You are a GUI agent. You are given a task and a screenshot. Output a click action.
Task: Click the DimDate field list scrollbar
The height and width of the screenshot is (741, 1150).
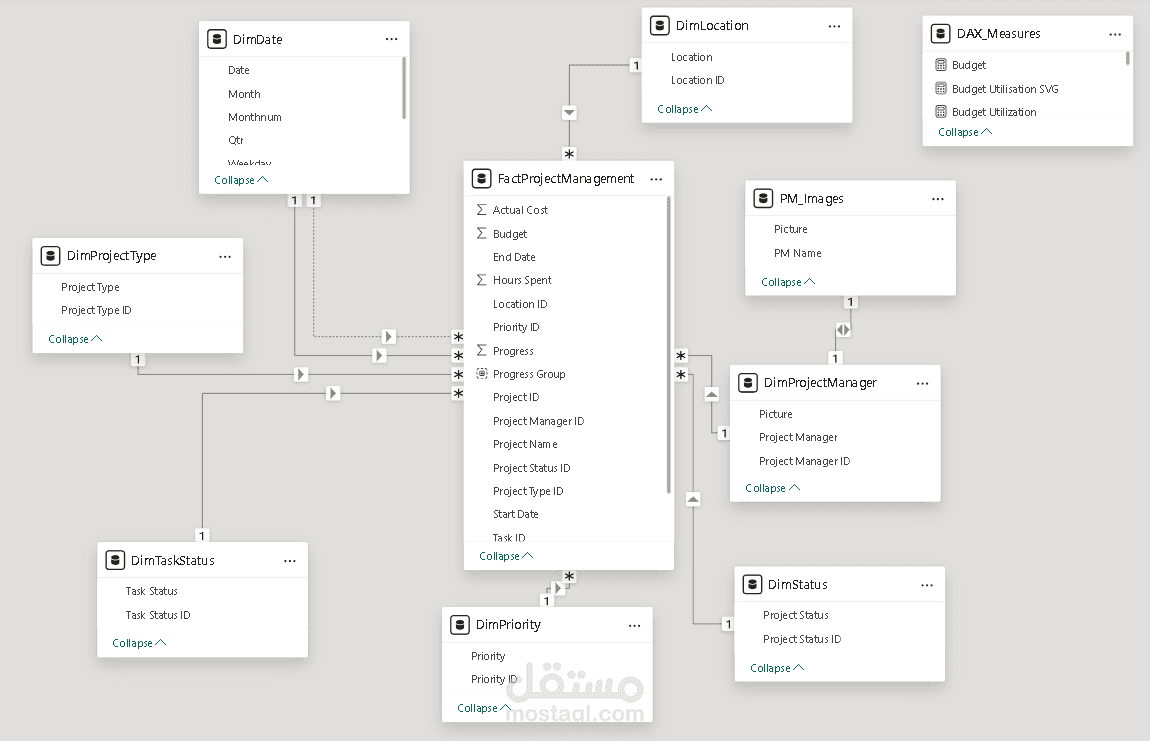(403, 88)
